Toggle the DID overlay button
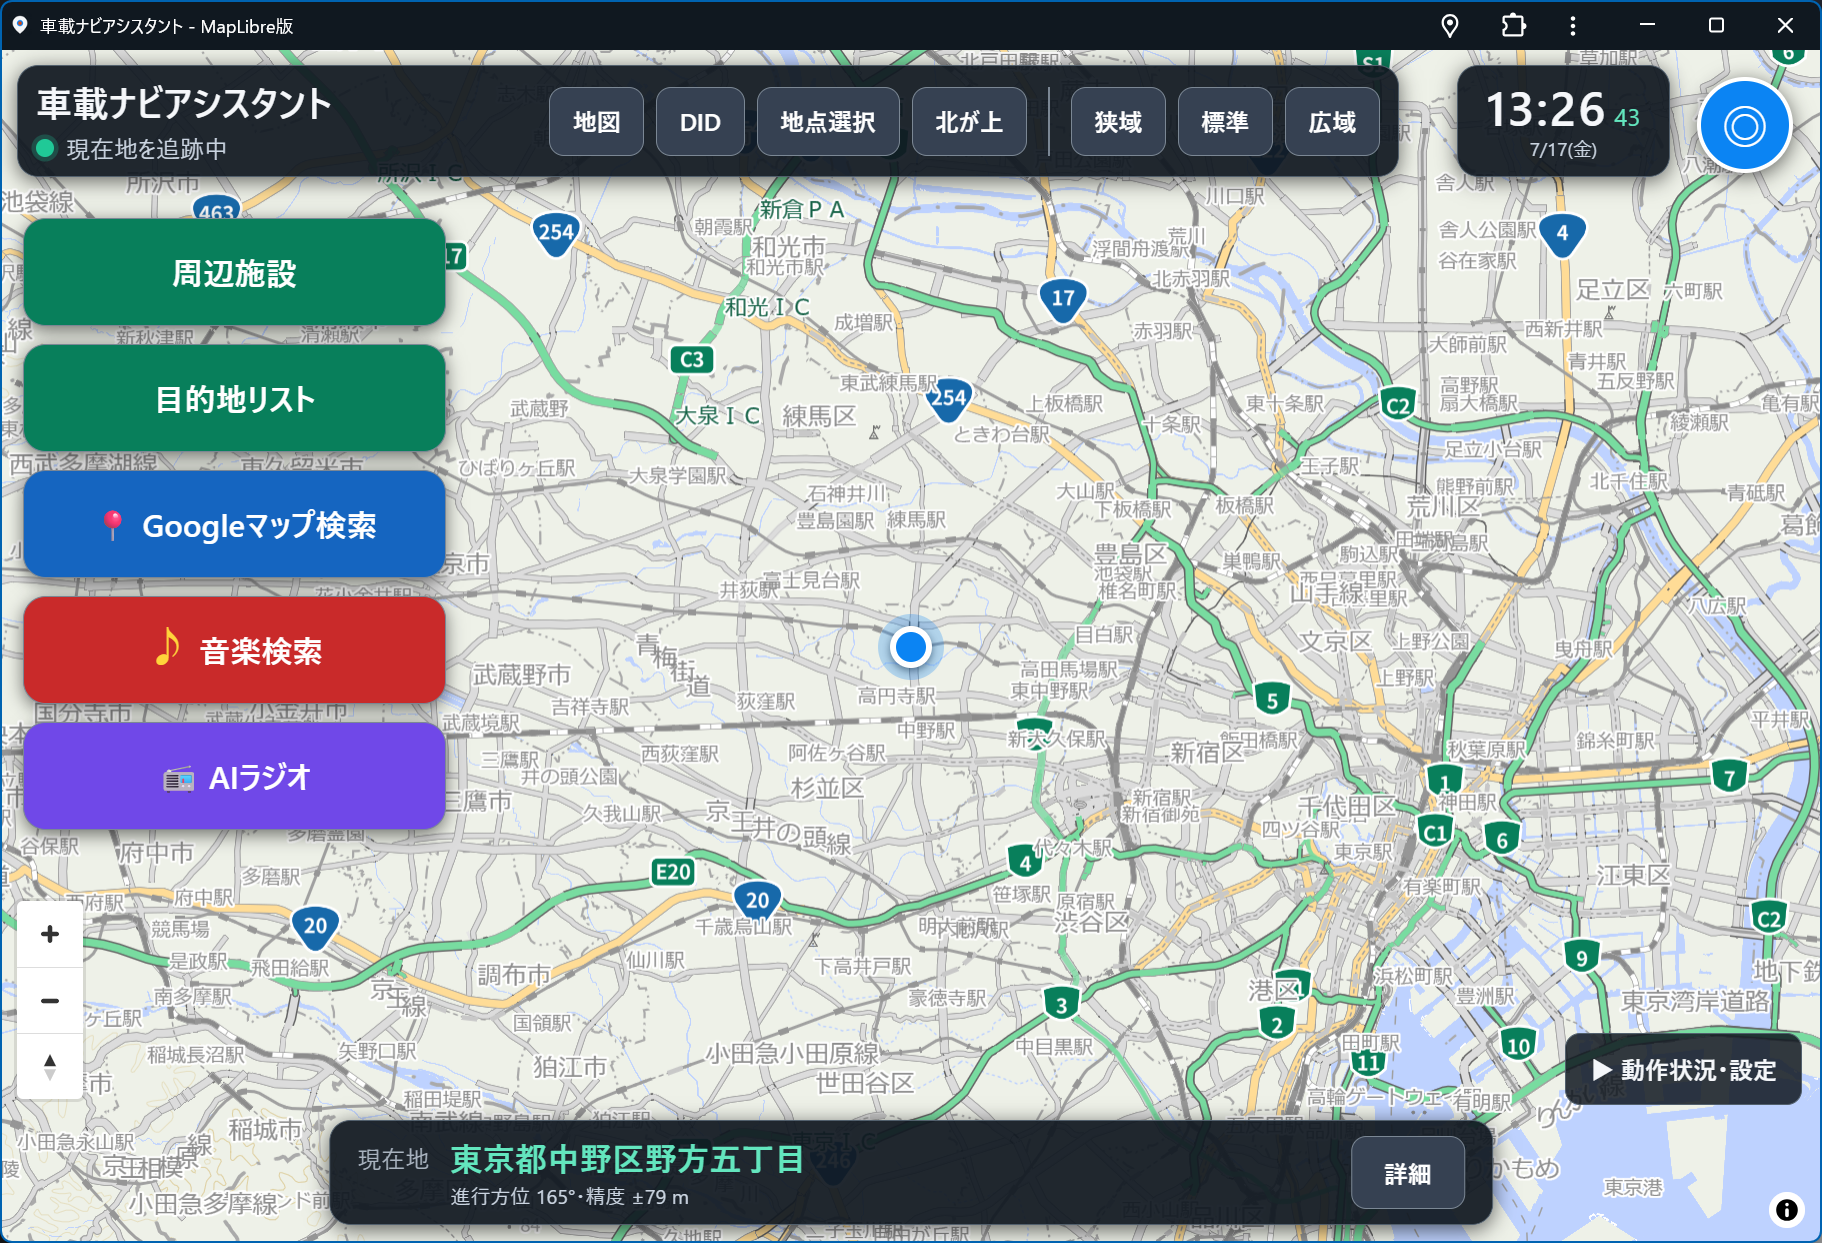The width and height of the screenshot is (1822, 1243). click(x=700, y=122)
